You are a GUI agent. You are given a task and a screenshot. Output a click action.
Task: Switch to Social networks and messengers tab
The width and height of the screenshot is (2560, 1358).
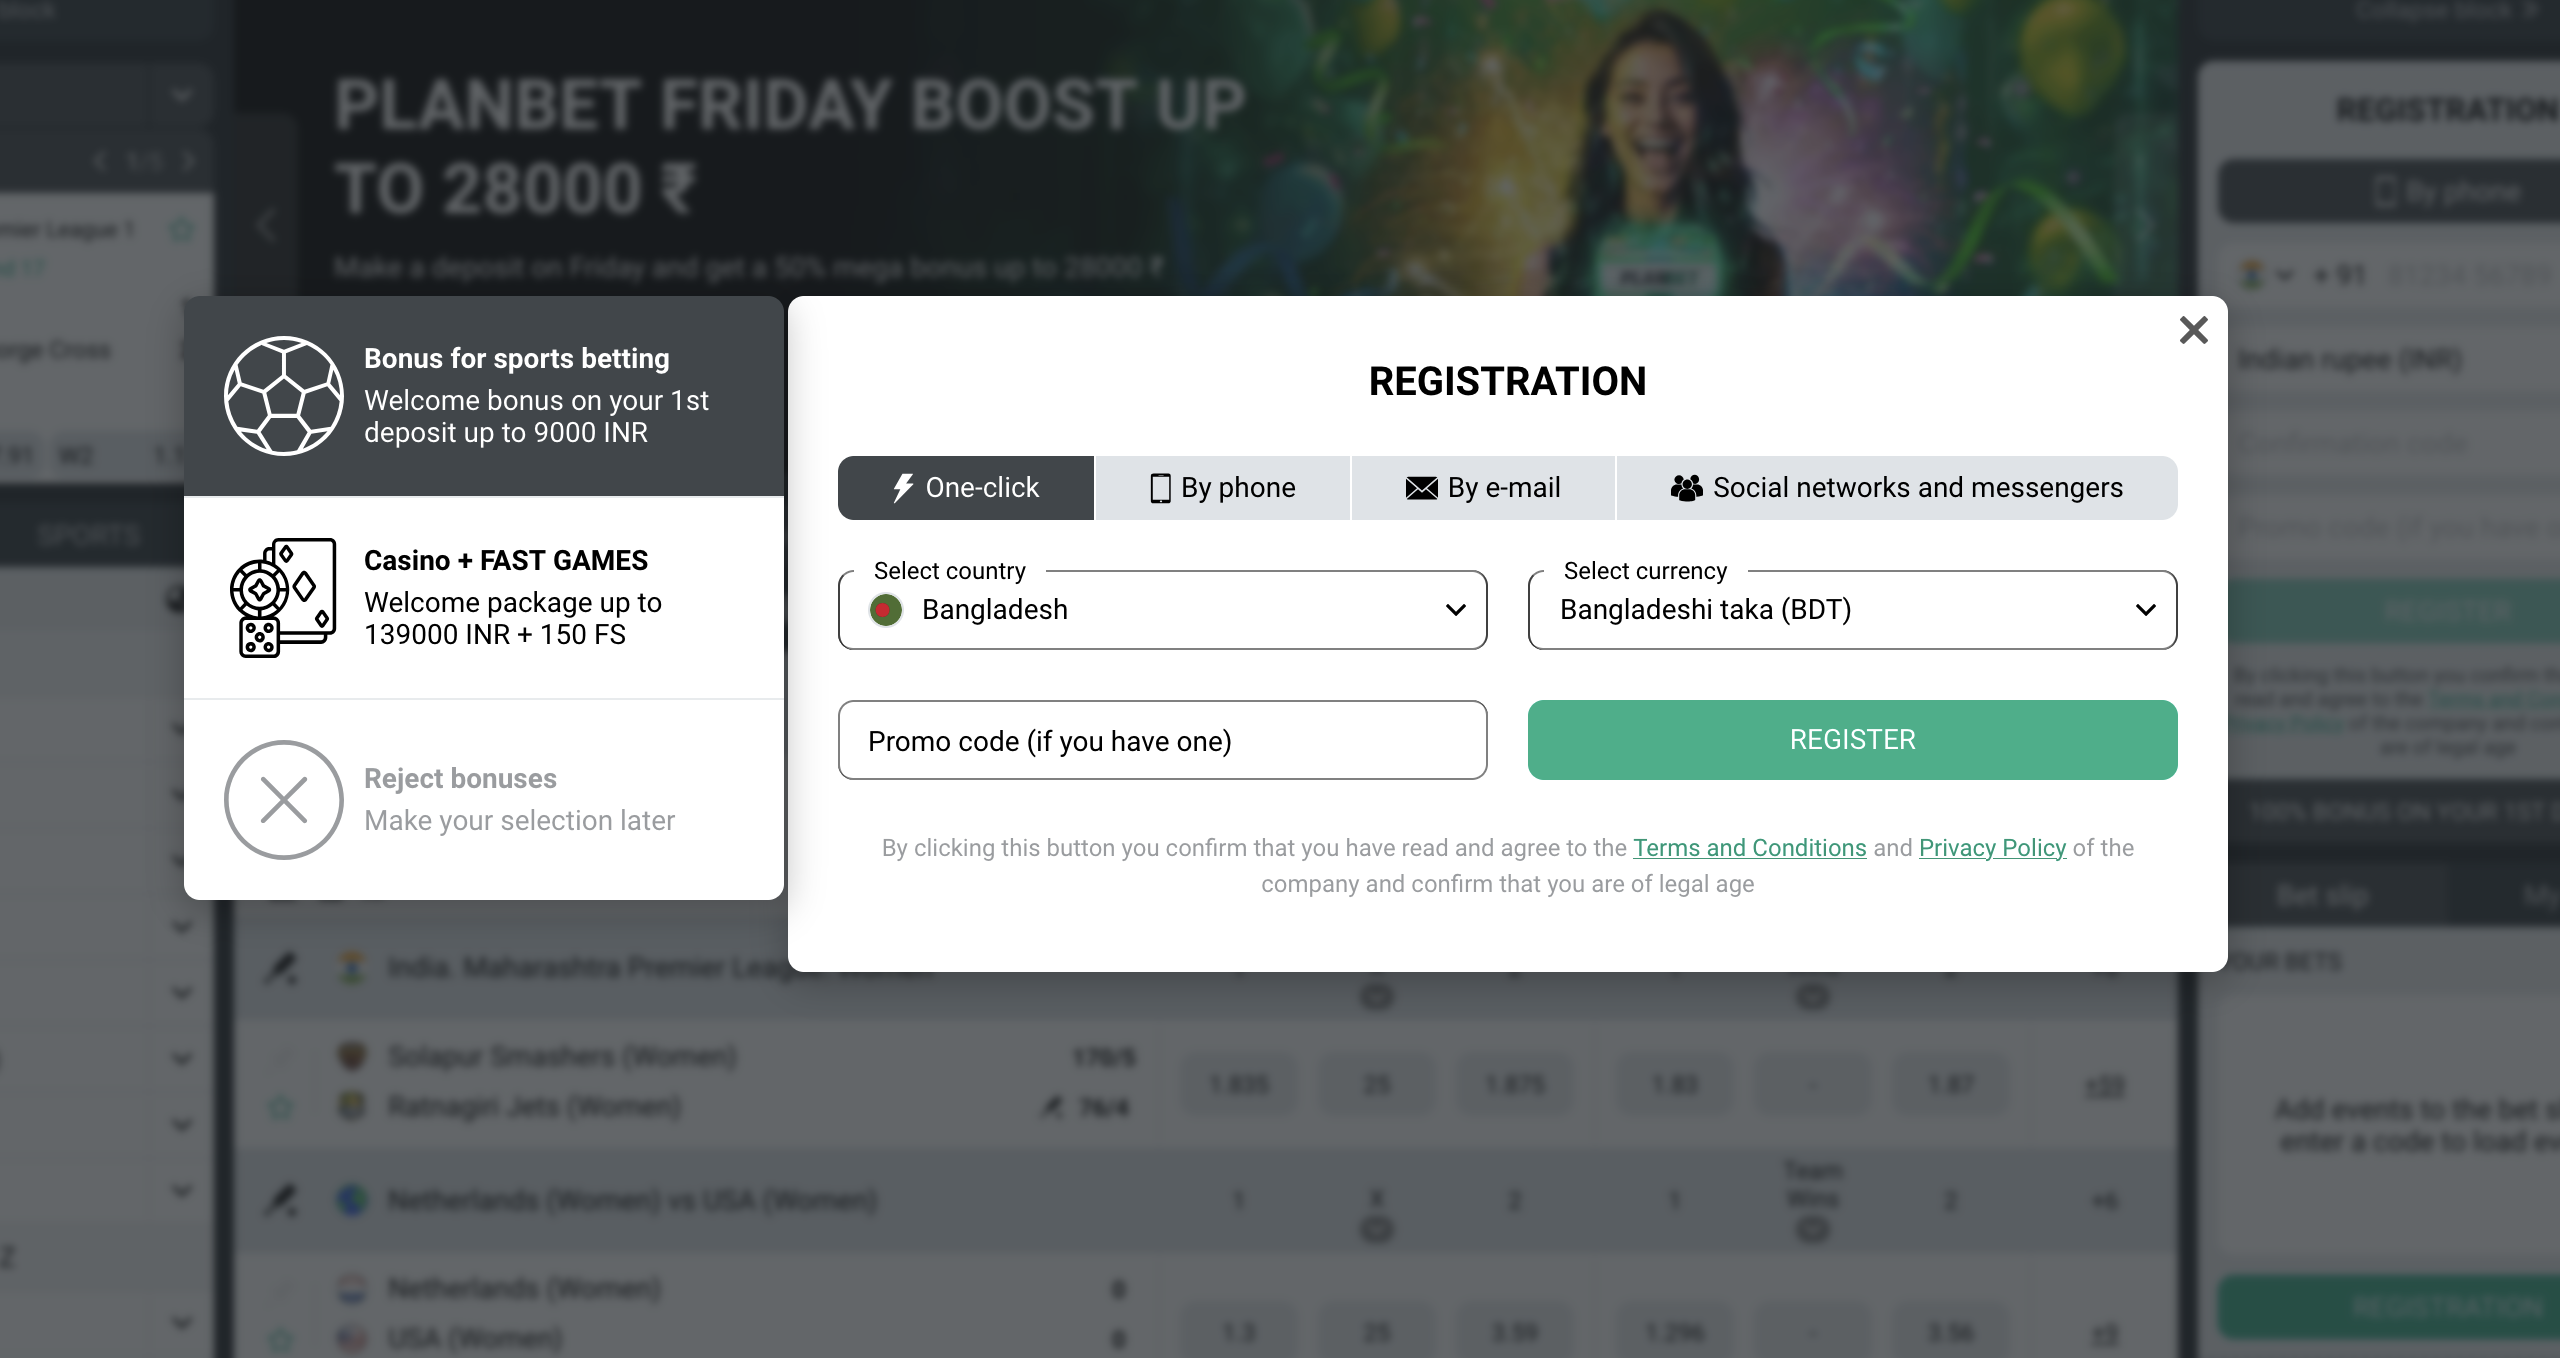(x=1897, y=488)
